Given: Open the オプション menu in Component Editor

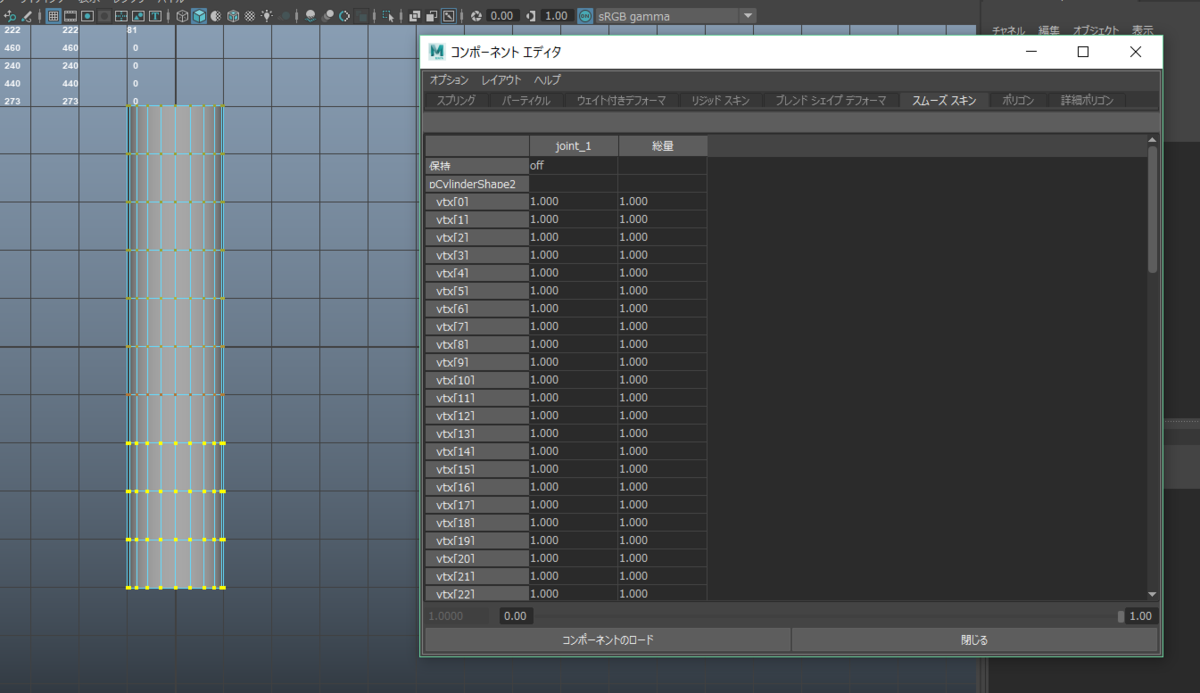Looking at the screenshot, I should (x=449, y=80).
